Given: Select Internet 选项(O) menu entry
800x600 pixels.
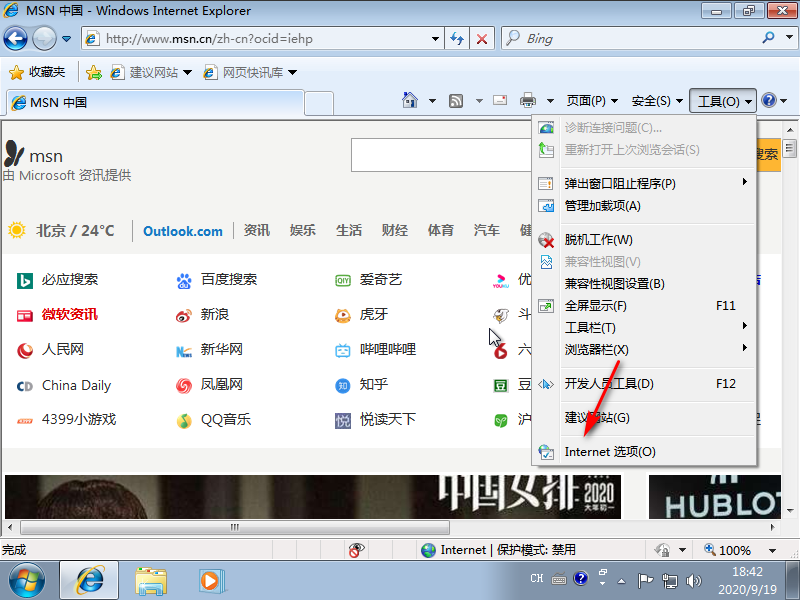Looking at the screenshot, I should [x=610, y=452].
